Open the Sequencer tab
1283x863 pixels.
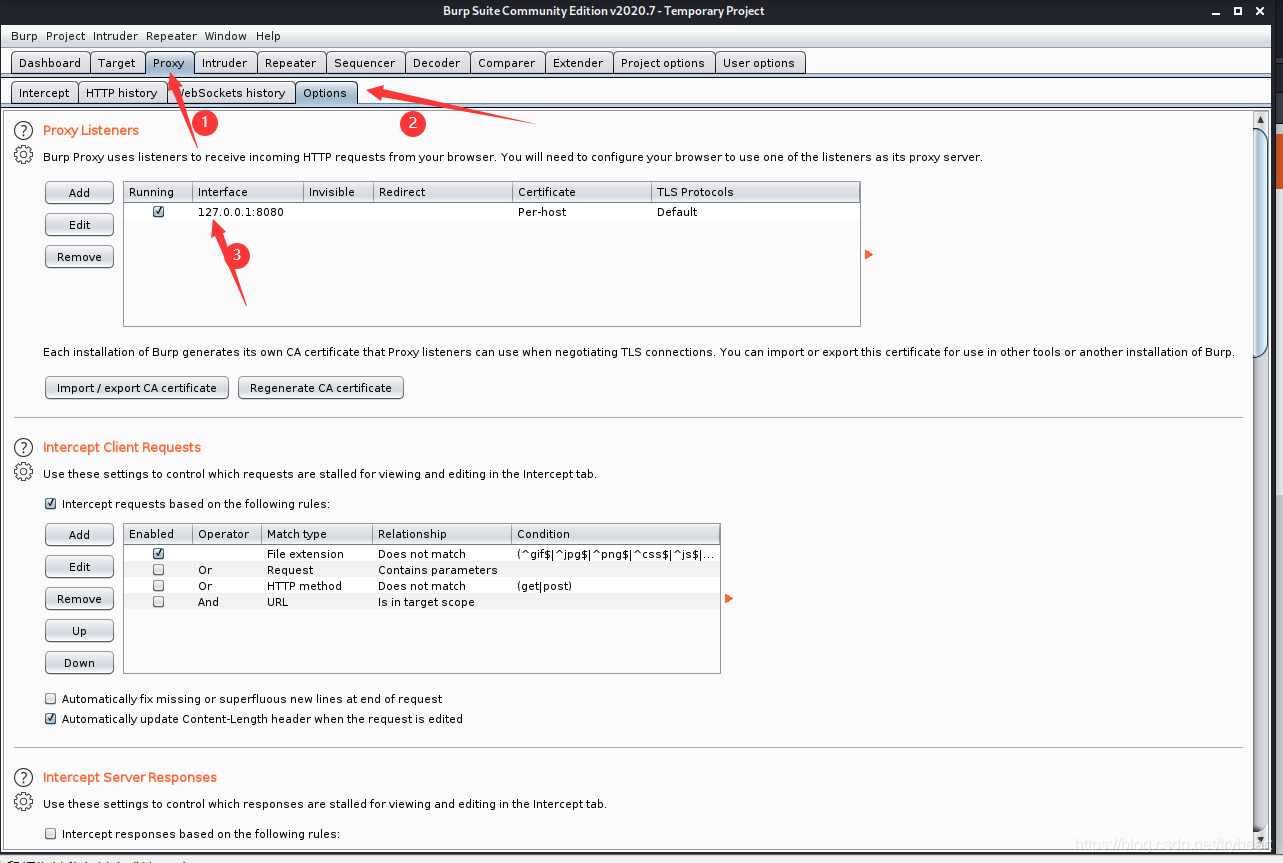pos(365,63)
